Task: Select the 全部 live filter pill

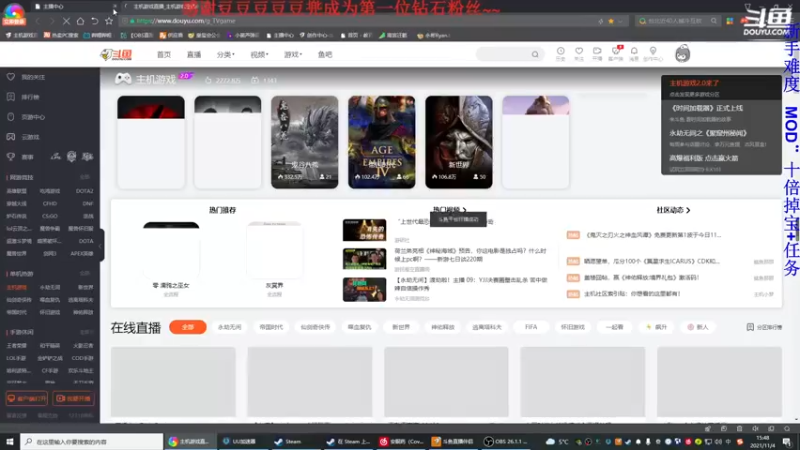Action: pyautogui.click(x=188, y=327)
